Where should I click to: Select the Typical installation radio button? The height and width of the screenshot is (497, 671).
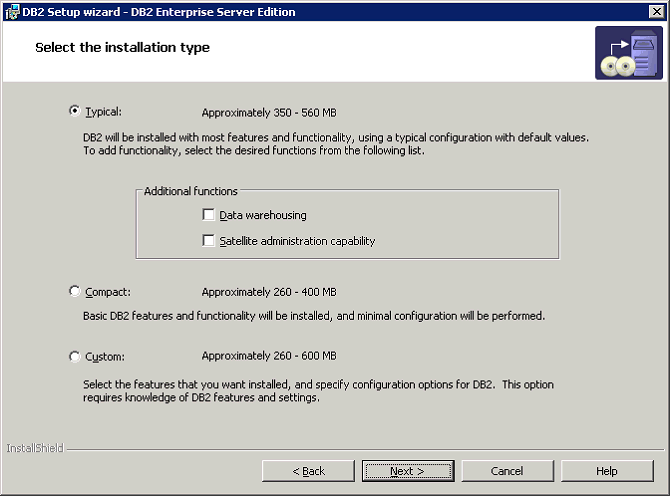pyautogui.click(x=75, y=111)
